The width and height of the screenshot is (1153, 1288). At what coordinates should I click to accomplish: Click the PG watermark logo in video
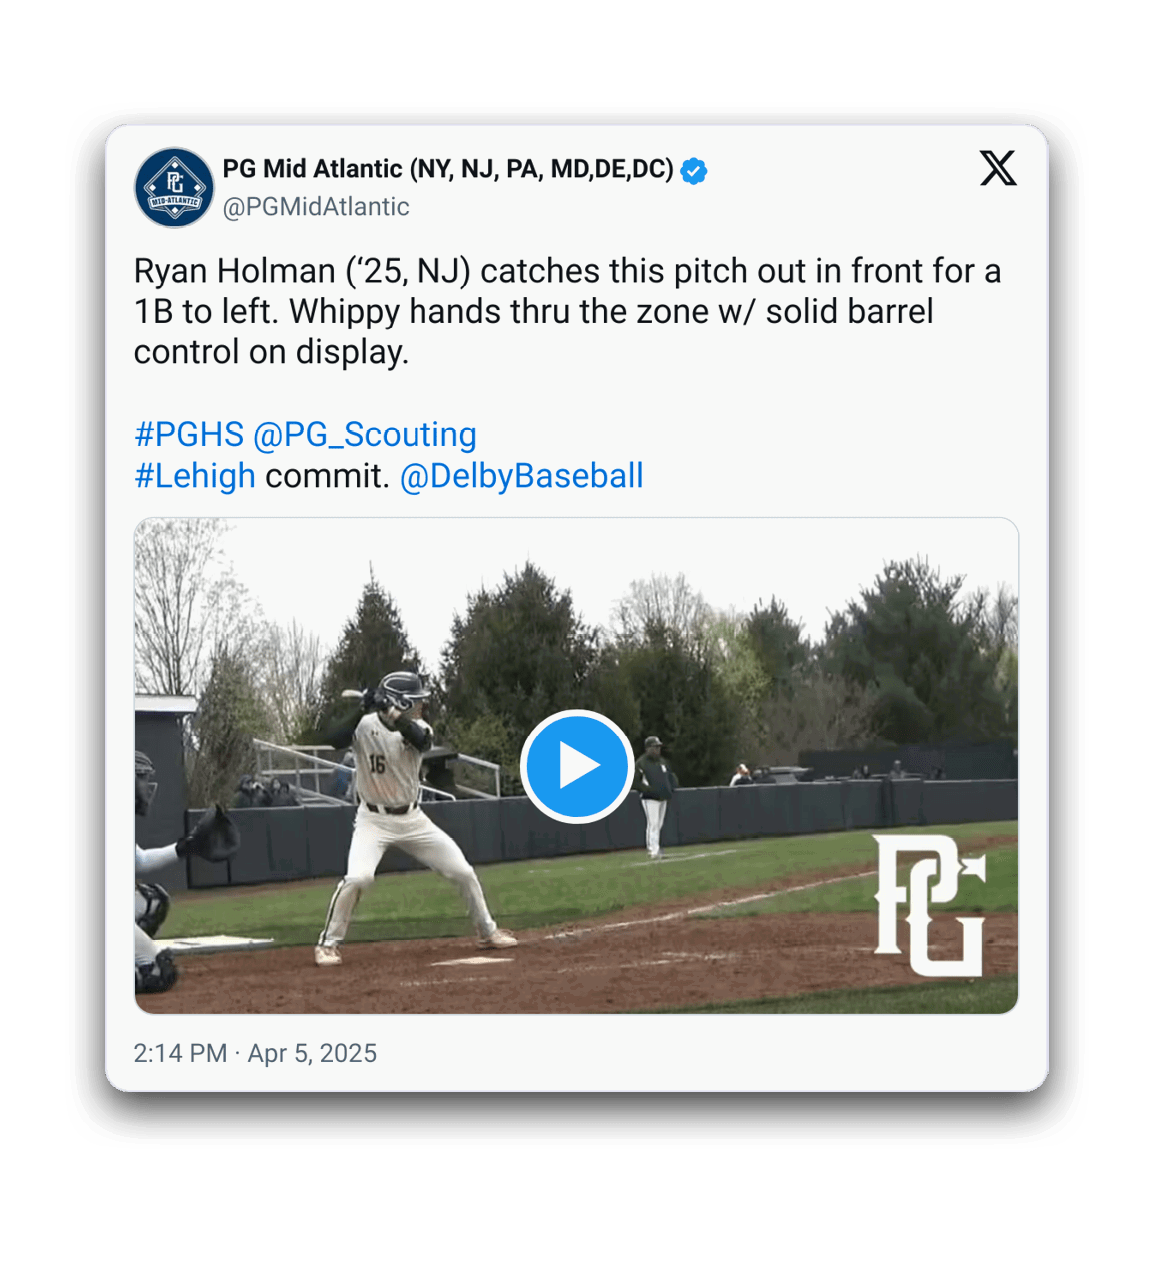(x=930, y=905)
